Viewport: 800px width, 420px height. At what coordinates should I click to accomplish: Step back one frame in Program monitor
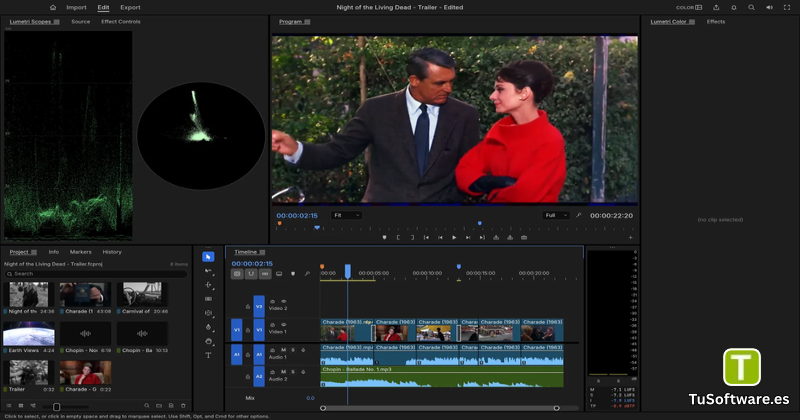pos(440,237)
